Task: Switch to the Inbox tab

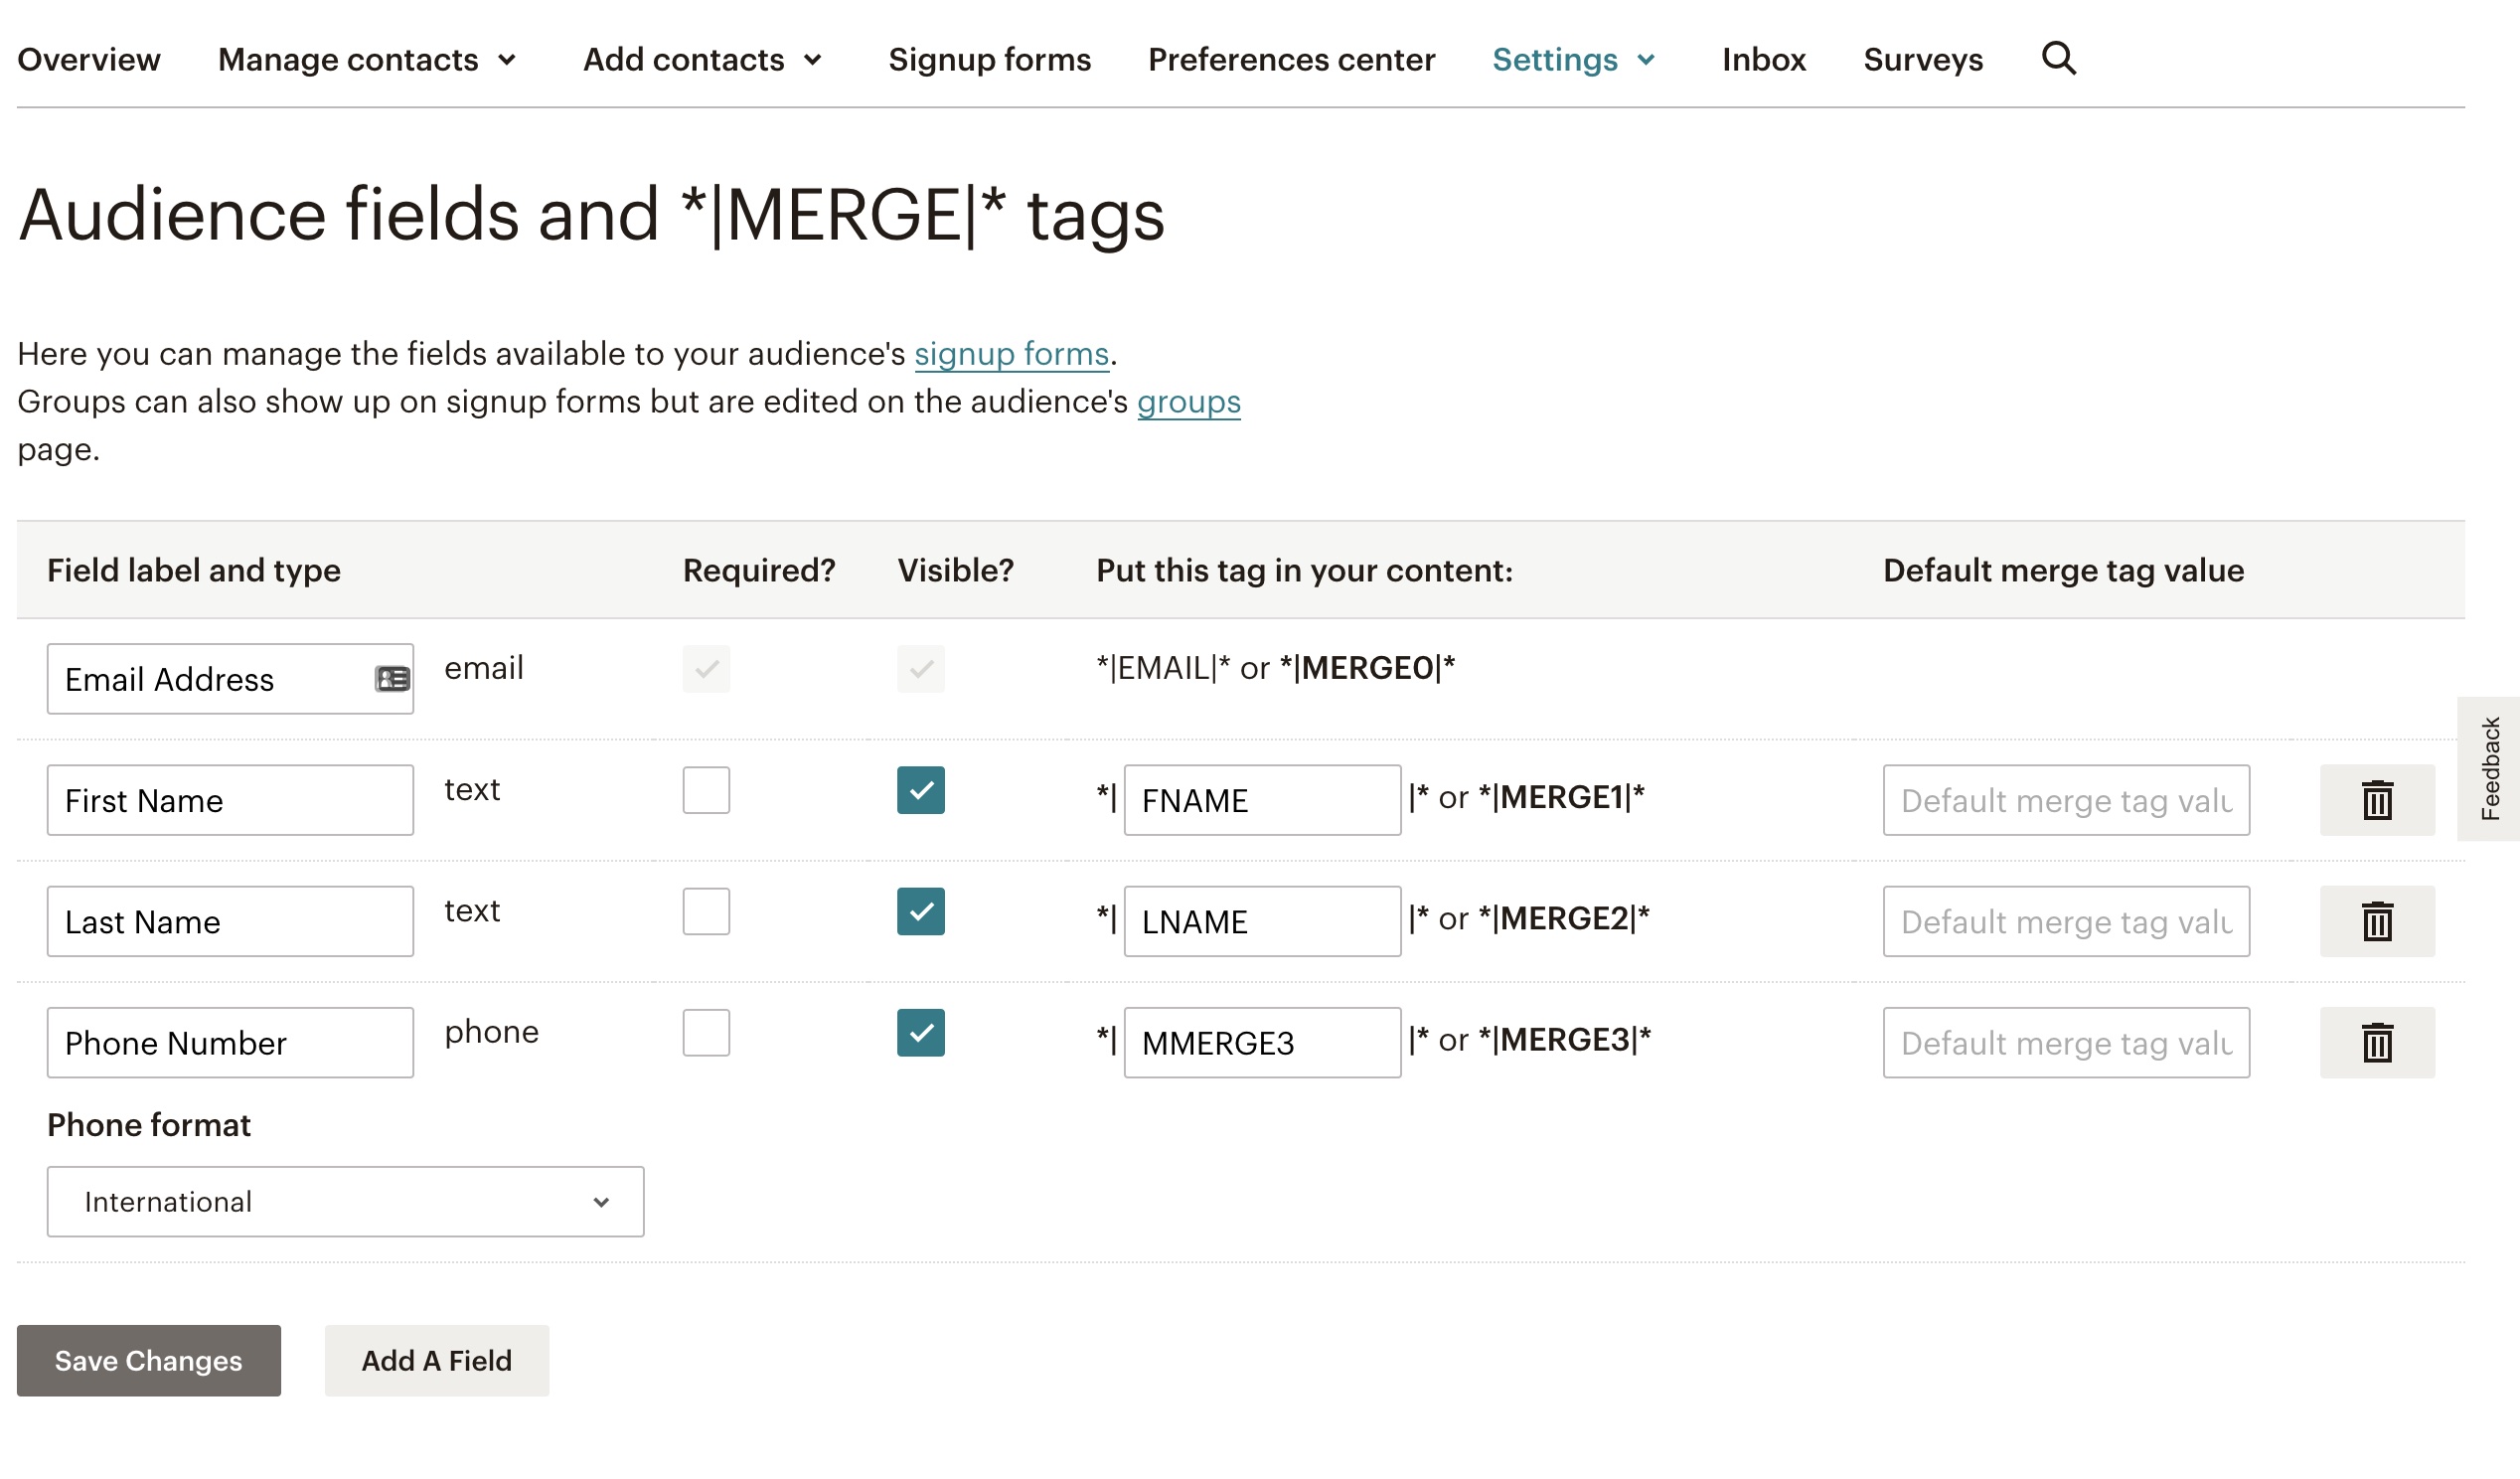Action: pyautogui.click(x=1763, y=60)
